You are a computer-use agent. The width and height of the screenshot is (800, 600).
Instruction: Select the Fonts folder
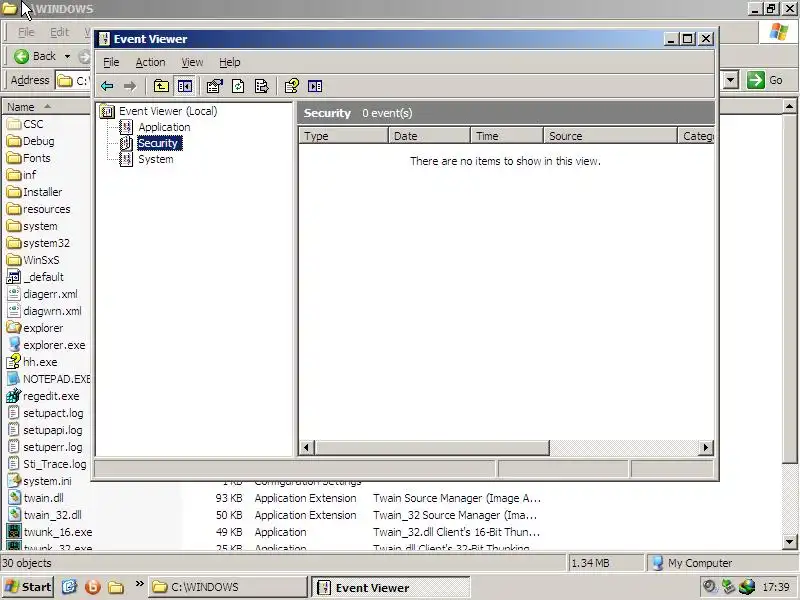[x=36, y=158]
